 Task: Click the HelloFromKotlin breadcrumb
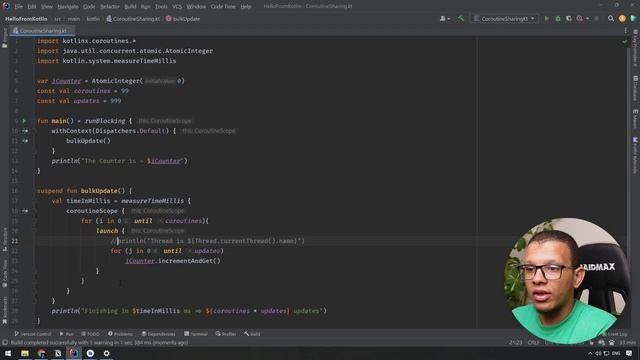point(26,19)
